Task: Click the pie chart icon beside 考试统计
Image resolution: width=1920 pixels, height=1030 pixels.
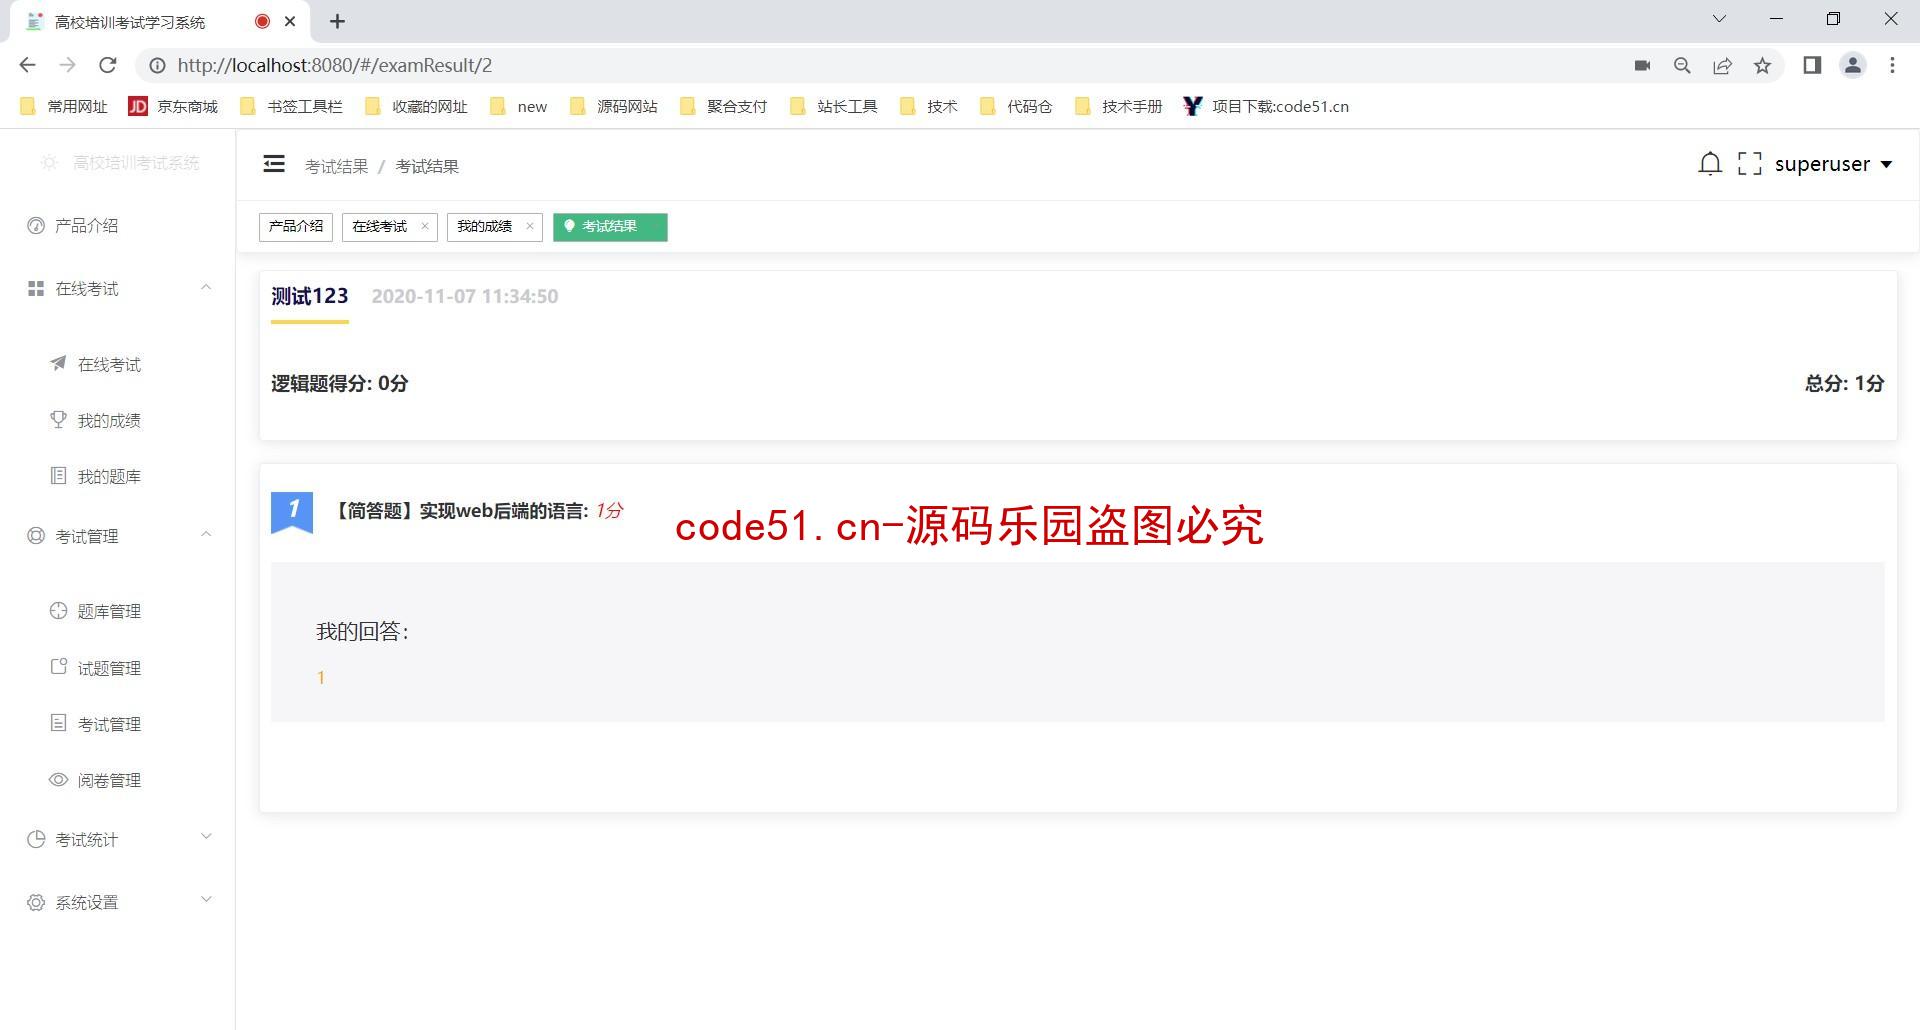Action: [36, 839]
